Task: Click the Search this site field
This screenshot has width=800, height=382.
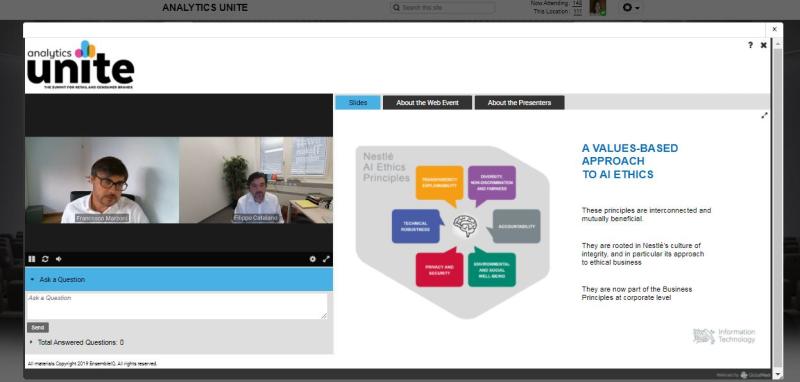Action: [442, 8]
